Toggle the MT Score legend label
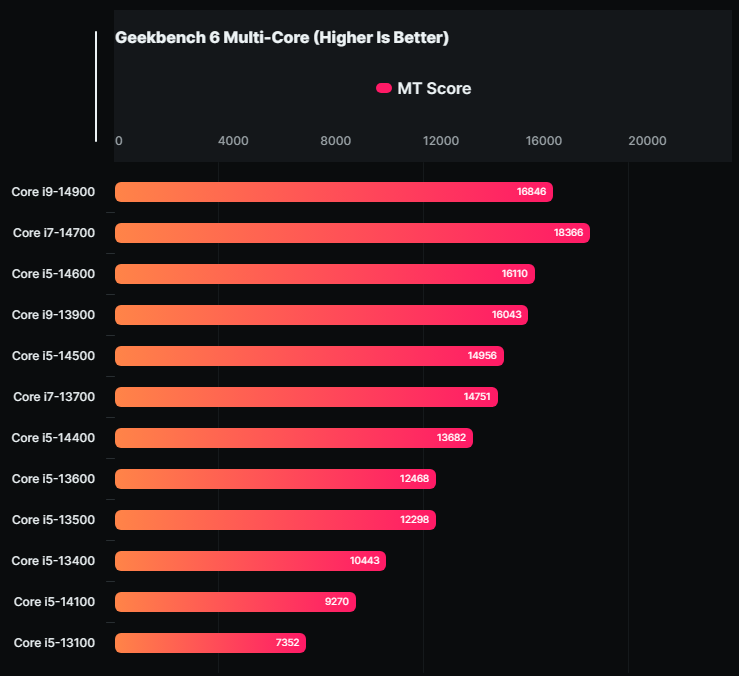Screen dimensions: 739x676 pos(434,89)
